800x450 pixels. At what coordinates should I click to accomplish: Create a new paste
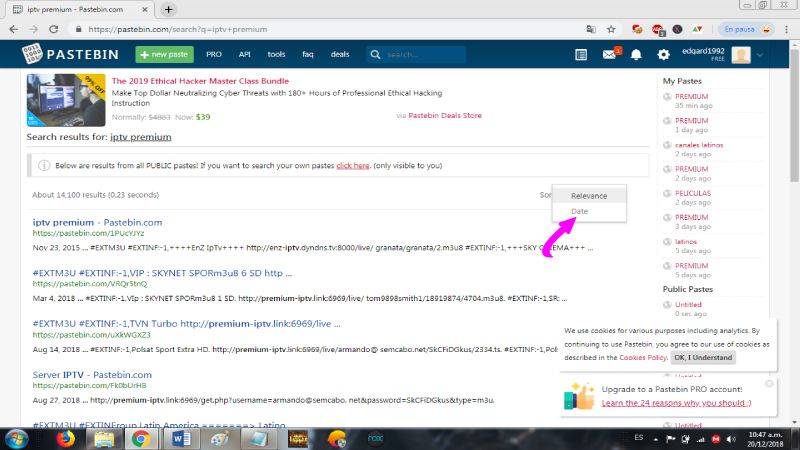pos(164,55)
